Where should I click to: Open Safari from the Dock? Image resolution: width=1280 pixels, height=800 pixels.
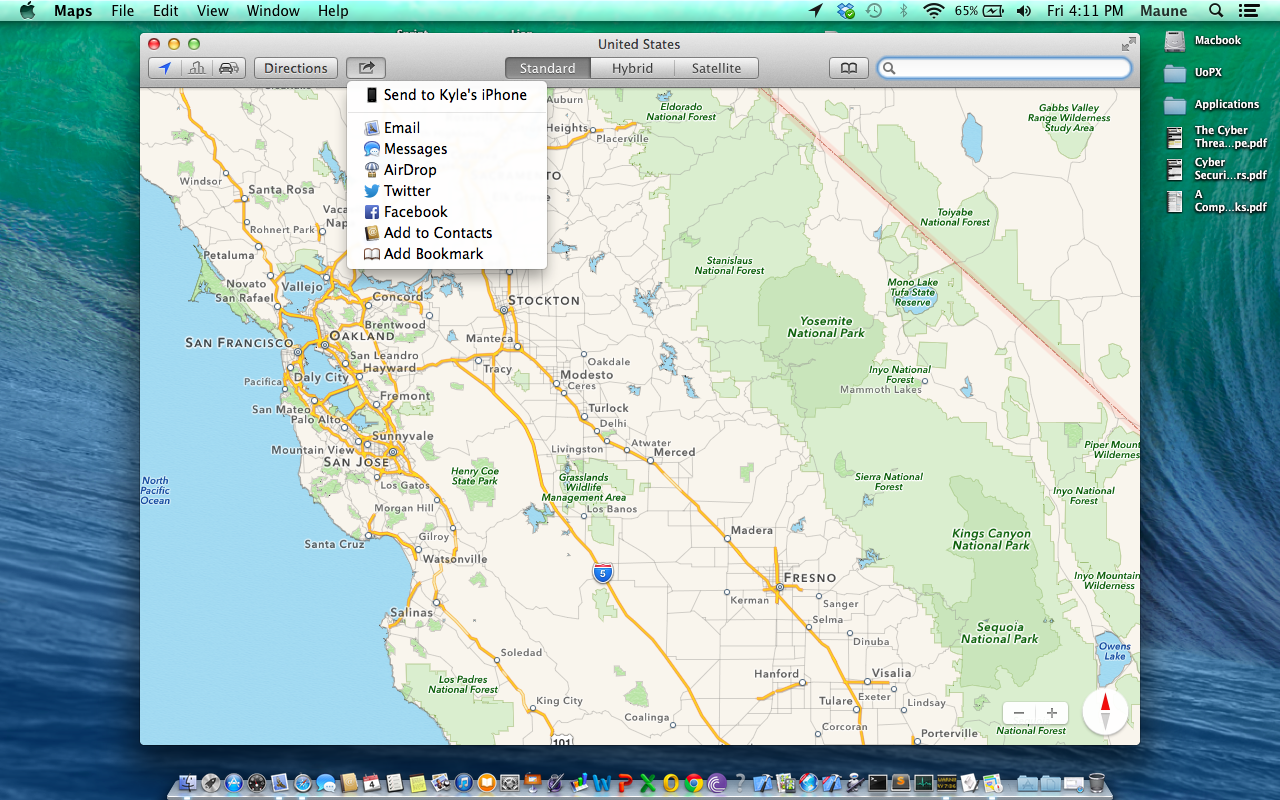tap(303, 783)
